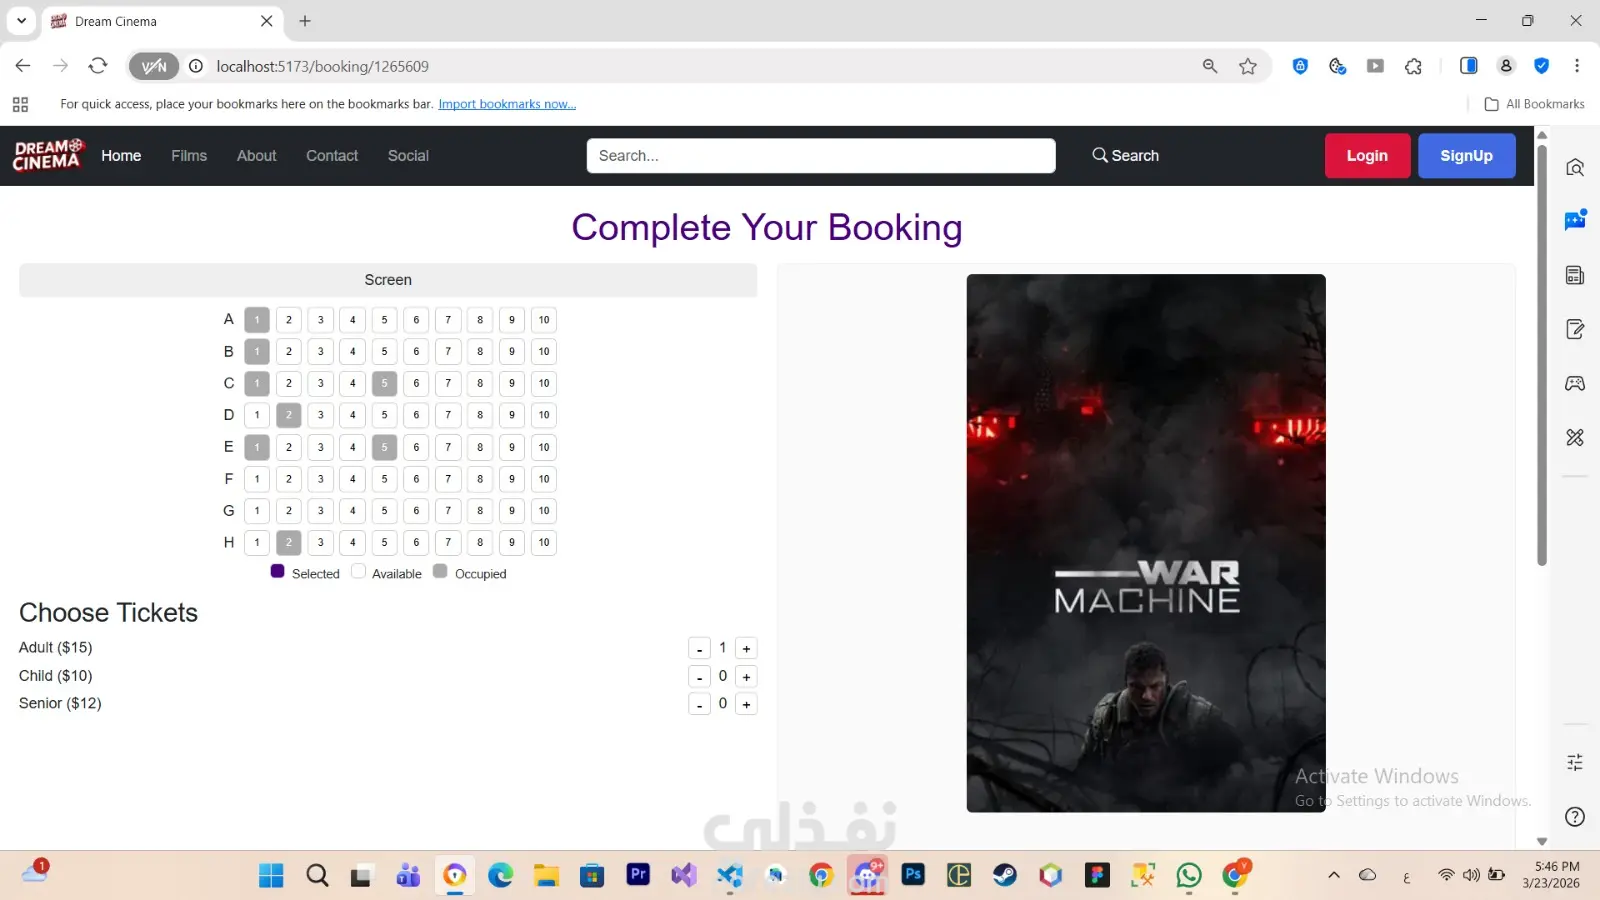Viewport: 1600px width, 900px height.
Task: Reload the page
Action: (x=98, y=66)
